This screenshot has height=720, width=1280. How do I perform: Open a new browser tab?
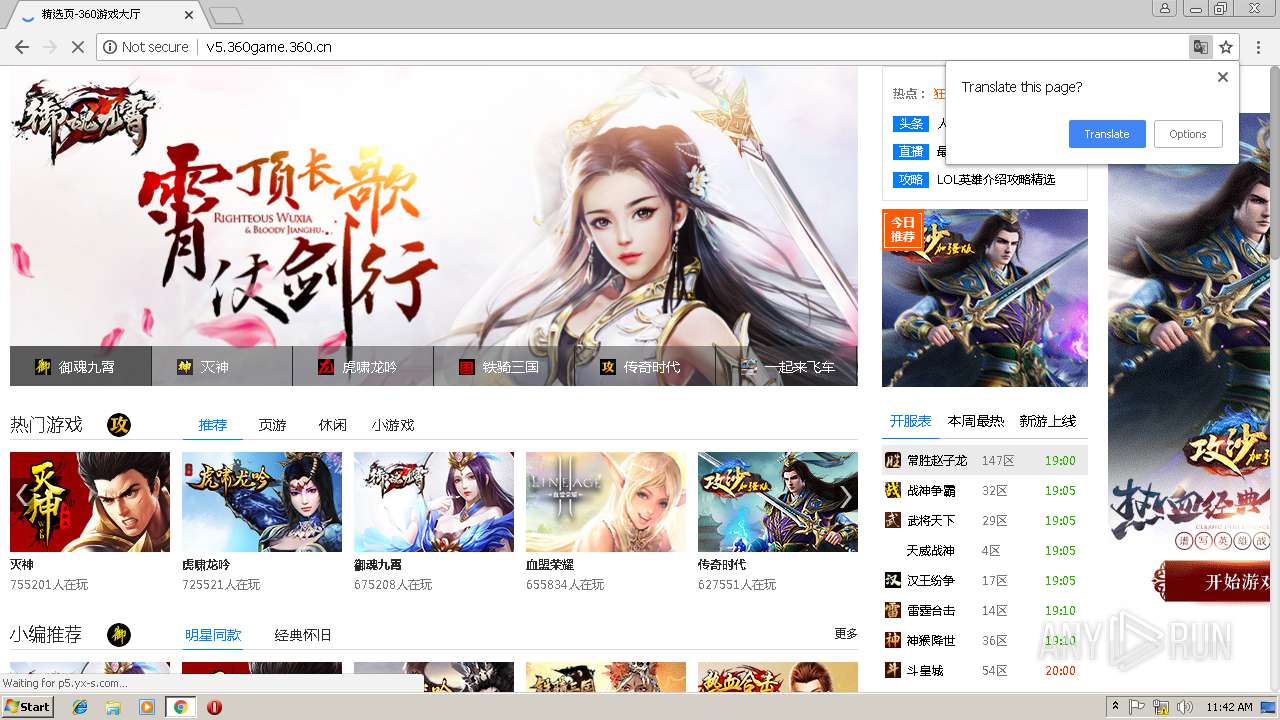pyautogui.click(x=226, y=15)
